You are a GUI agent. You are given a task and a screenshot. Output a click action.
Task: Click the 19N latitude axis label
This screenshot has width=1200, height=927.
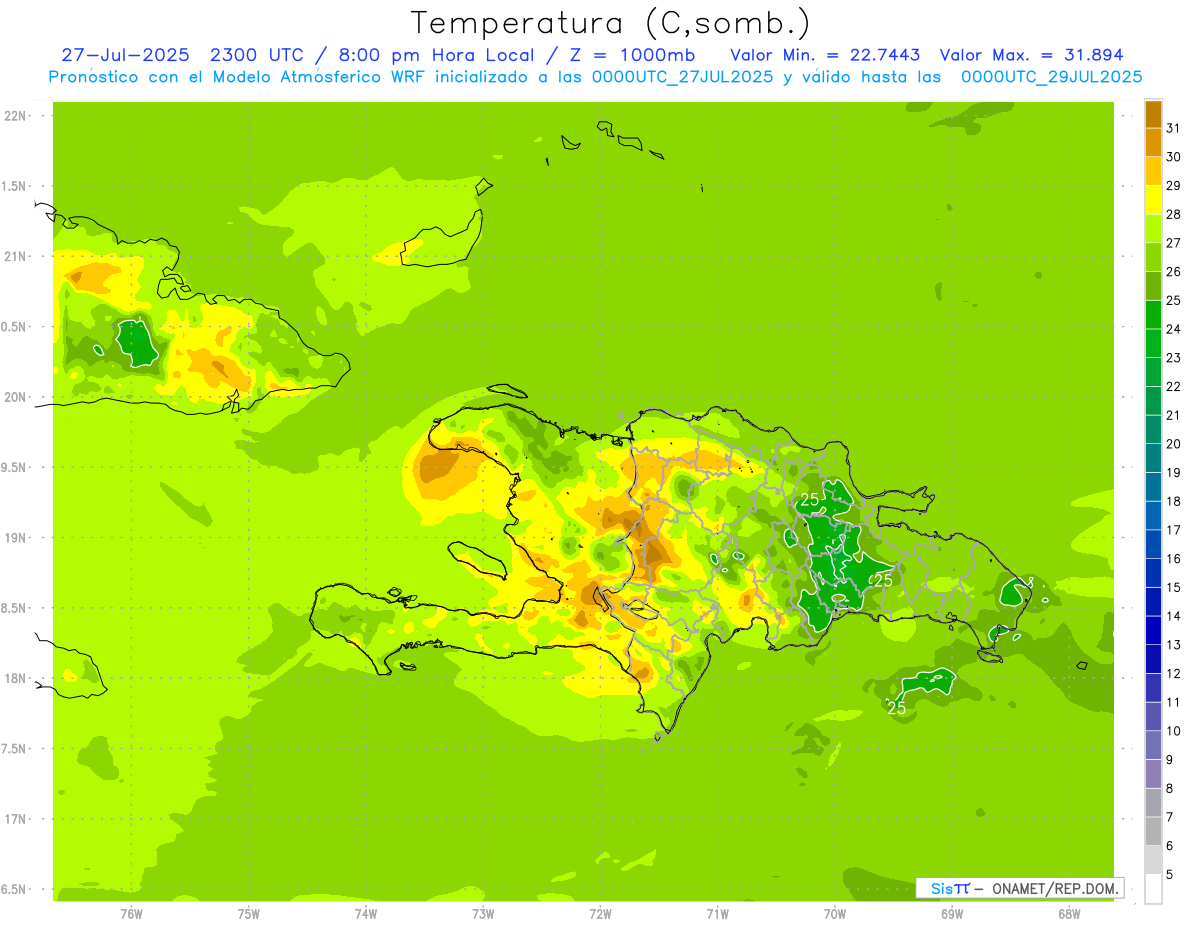15,538
